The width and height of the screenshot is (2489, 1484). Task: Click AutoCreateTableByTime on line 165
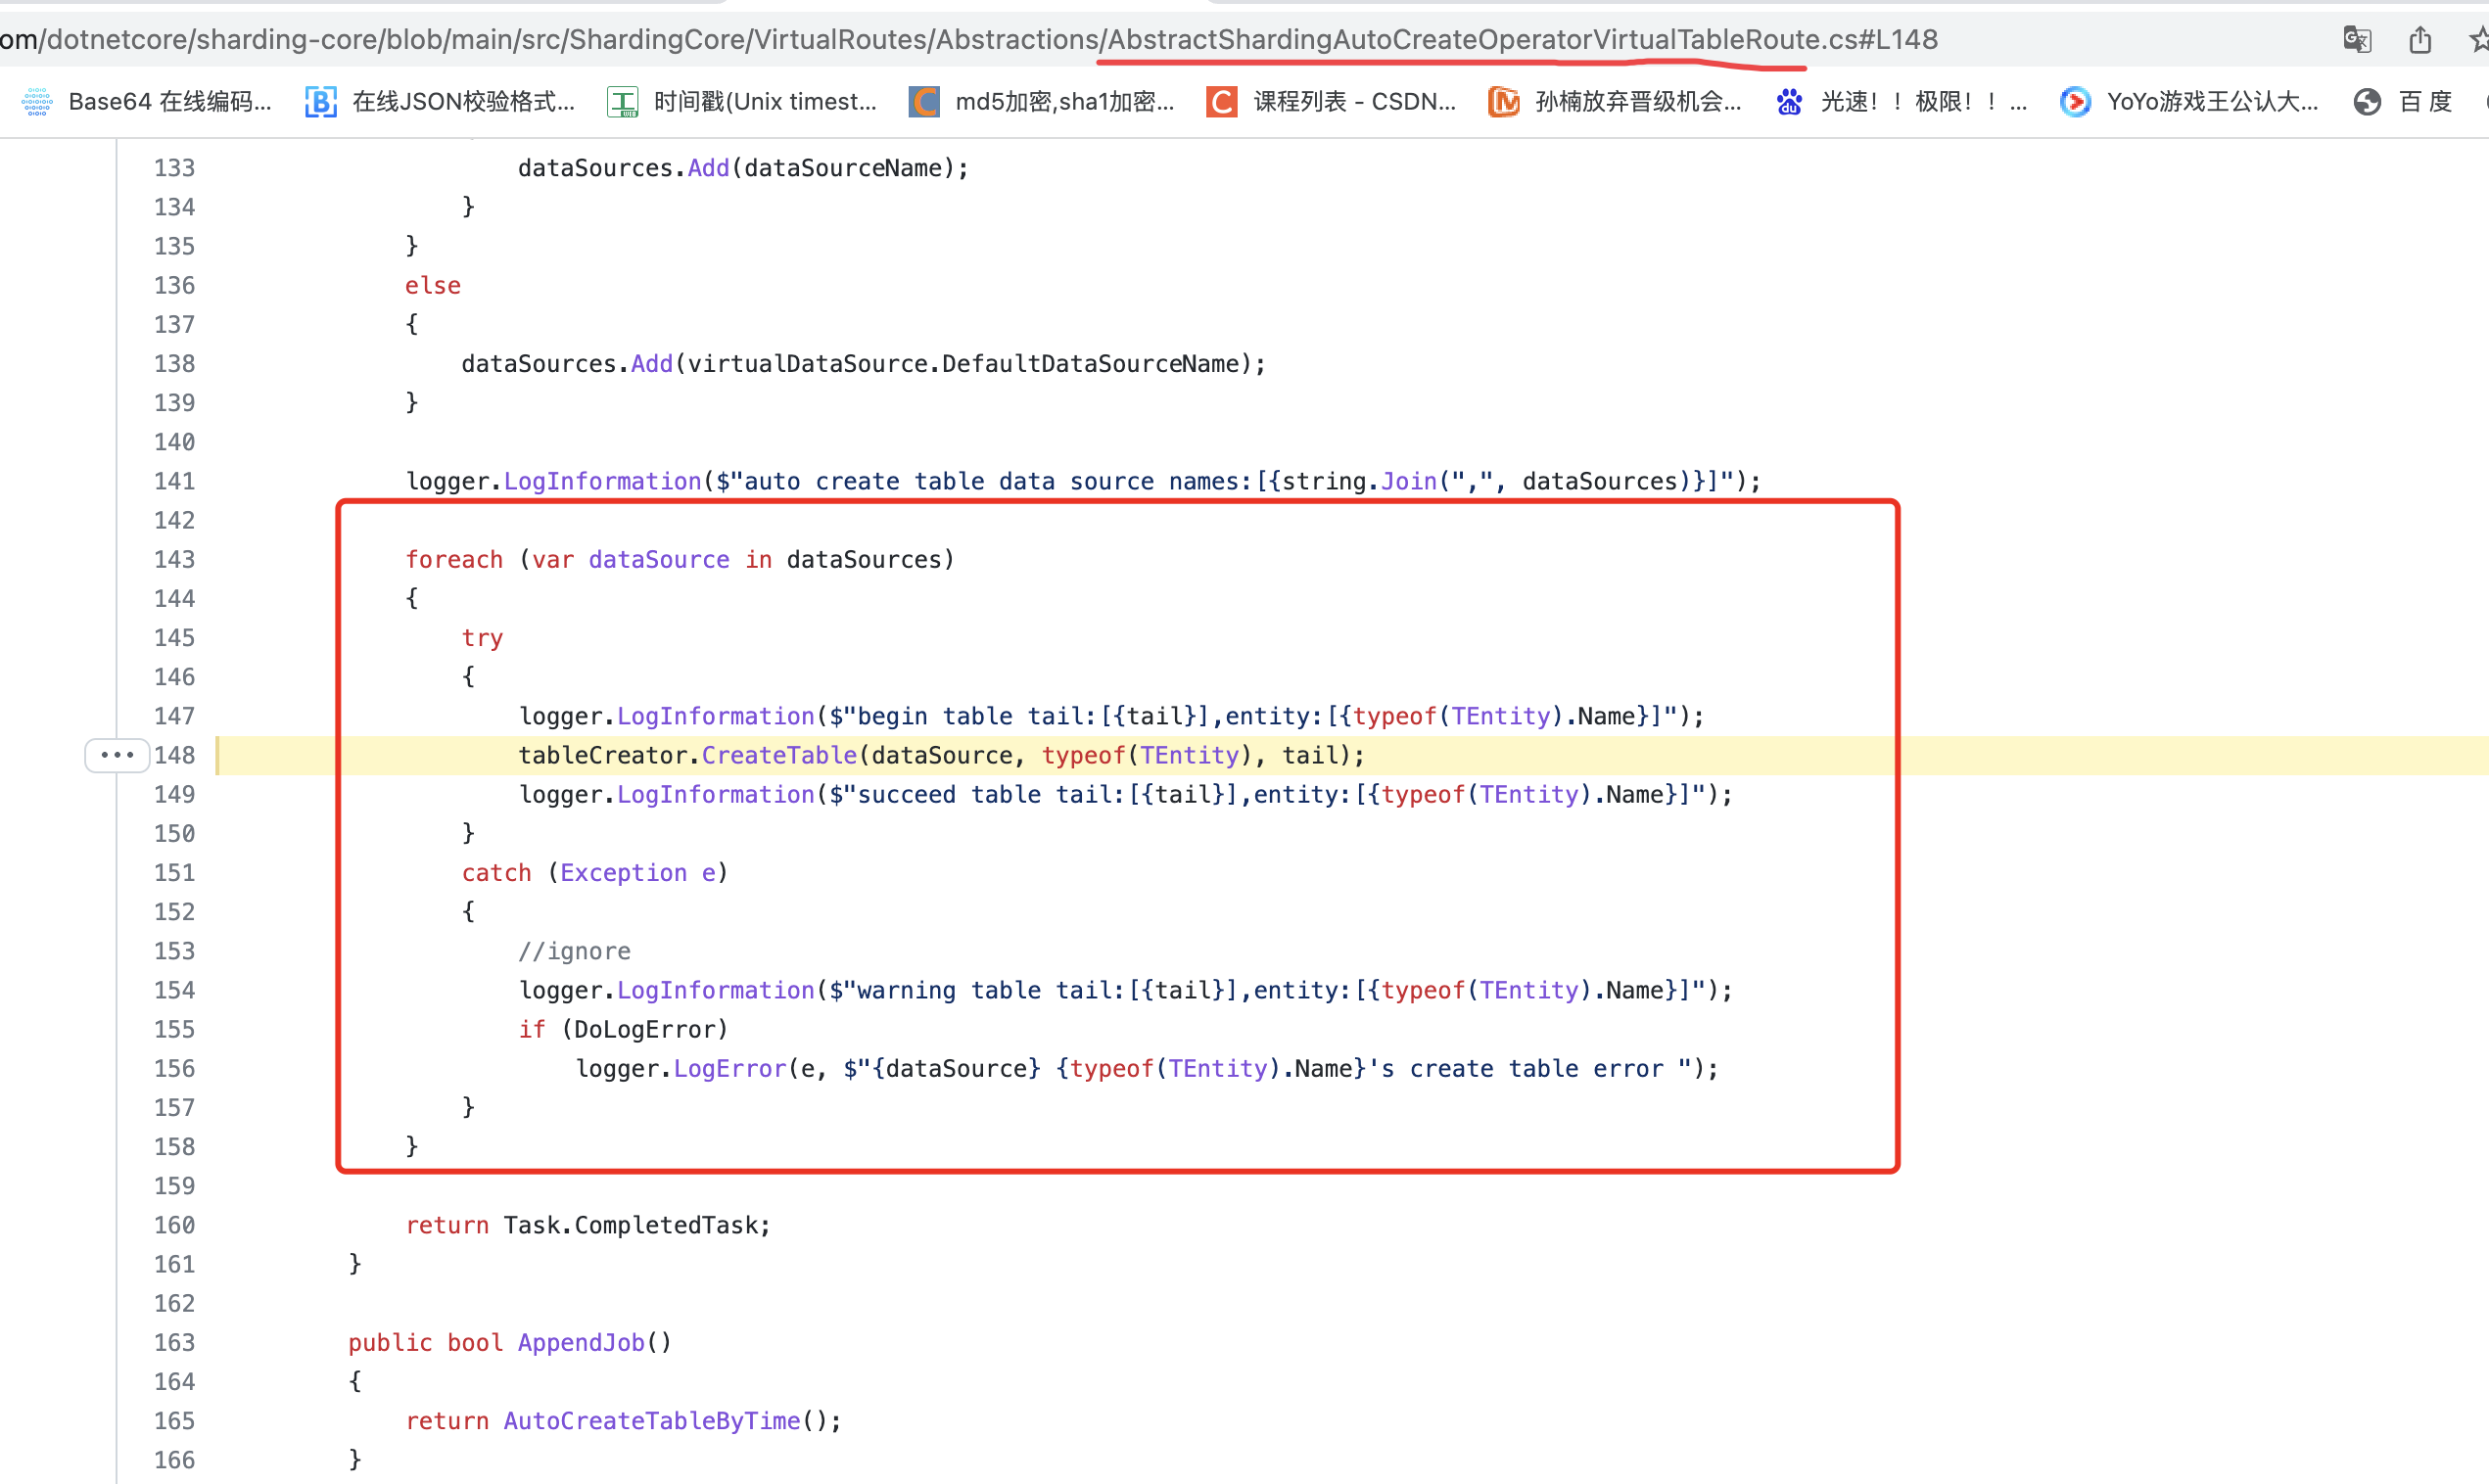coord(652,1420)
